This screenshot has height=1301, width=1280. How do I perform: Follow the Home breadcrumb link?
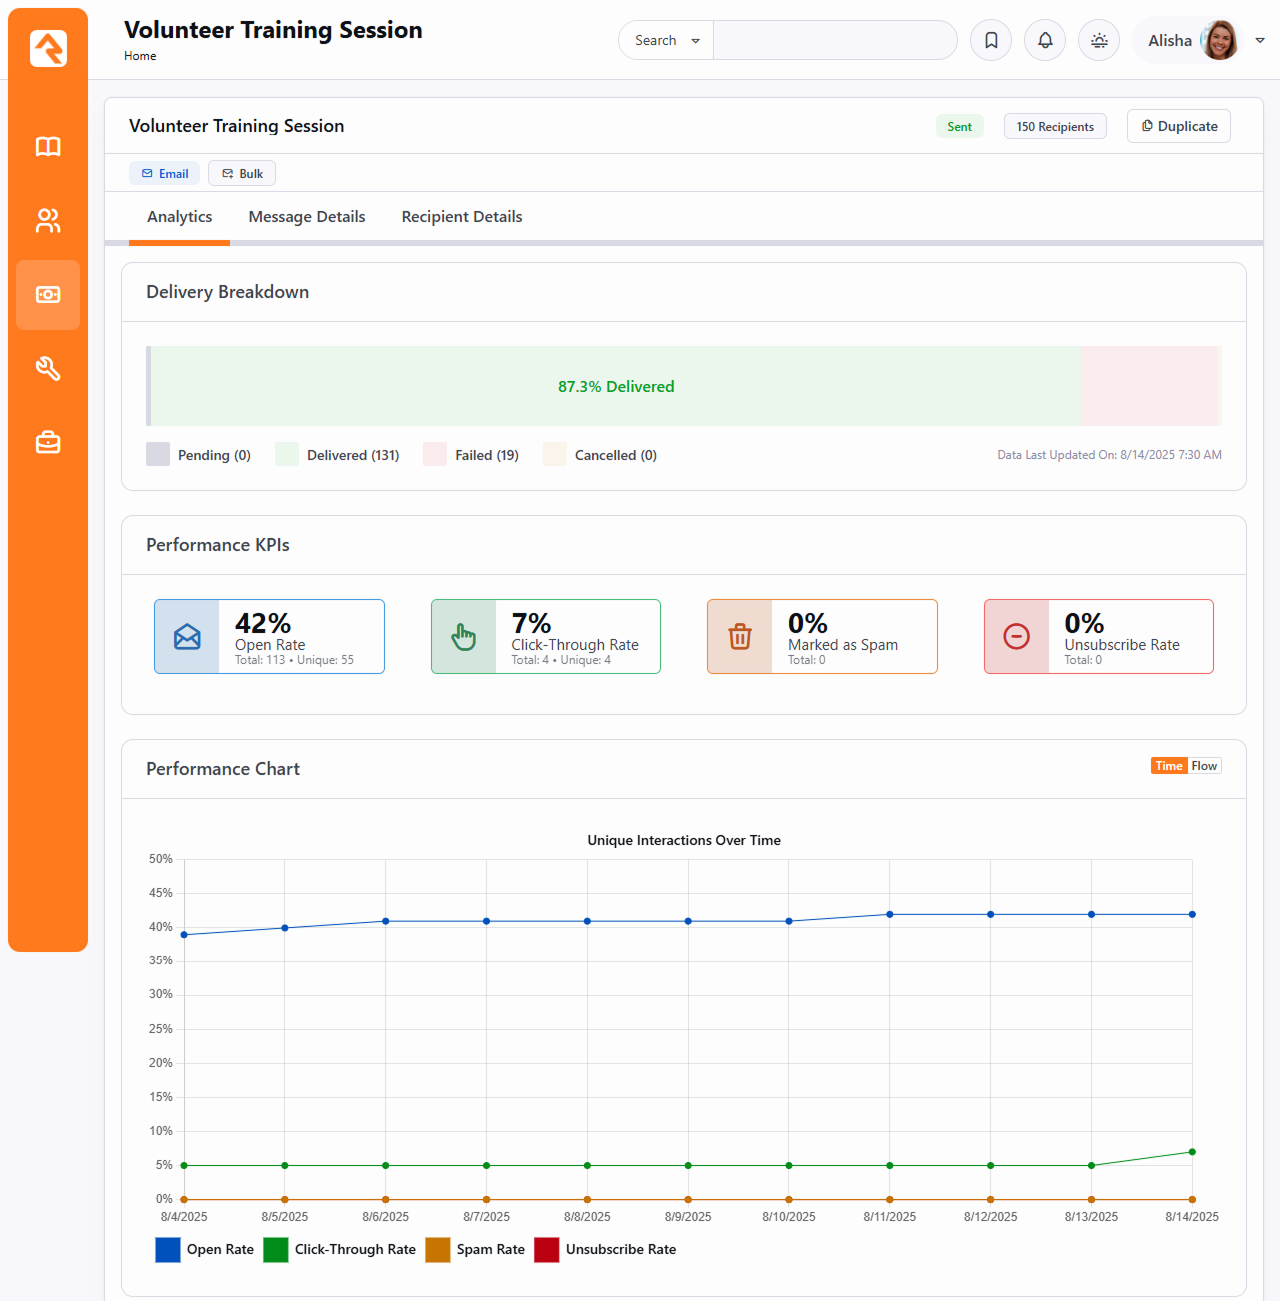140,56
